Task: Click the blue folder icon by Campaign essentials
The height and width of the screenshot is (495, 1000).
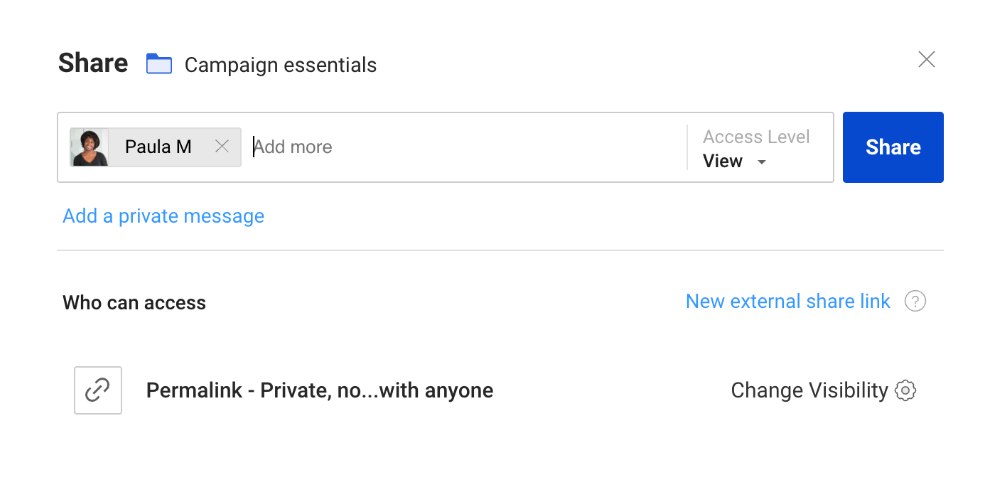Action: (x=159, y=64)
